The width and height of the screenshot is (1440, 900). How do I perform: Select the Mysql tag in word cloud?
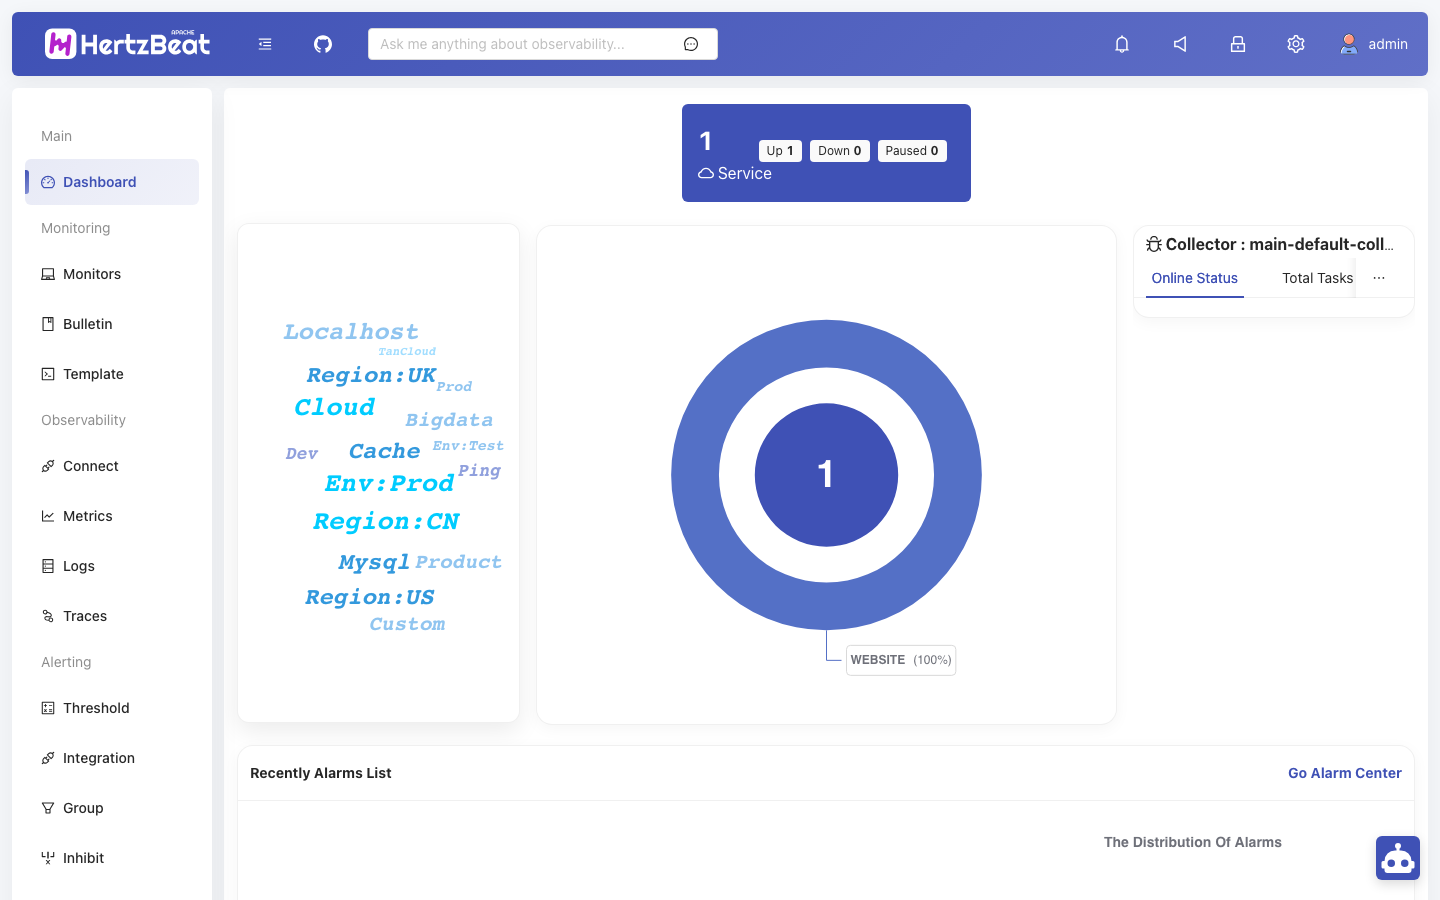(x=374, y=562)
